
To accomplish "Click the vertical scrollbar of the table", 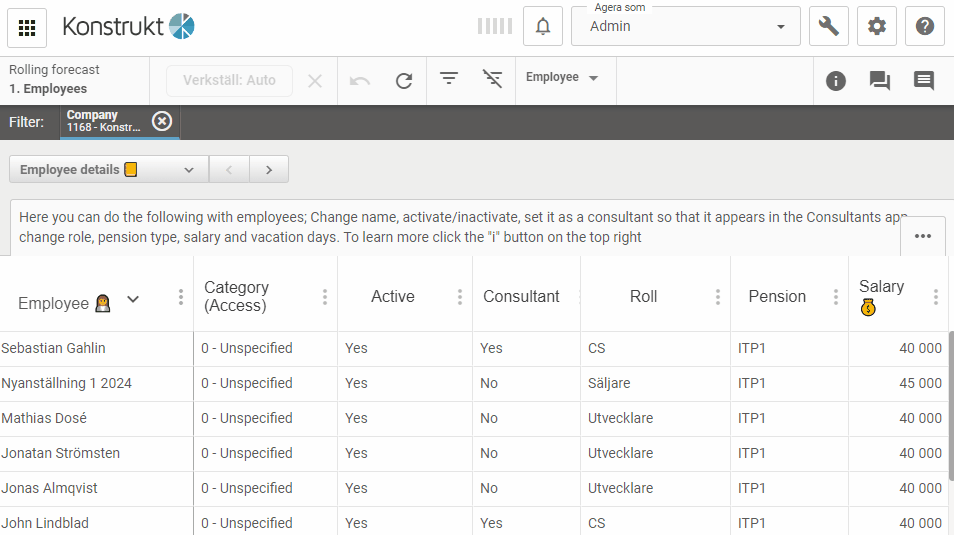I will point(950,400).
